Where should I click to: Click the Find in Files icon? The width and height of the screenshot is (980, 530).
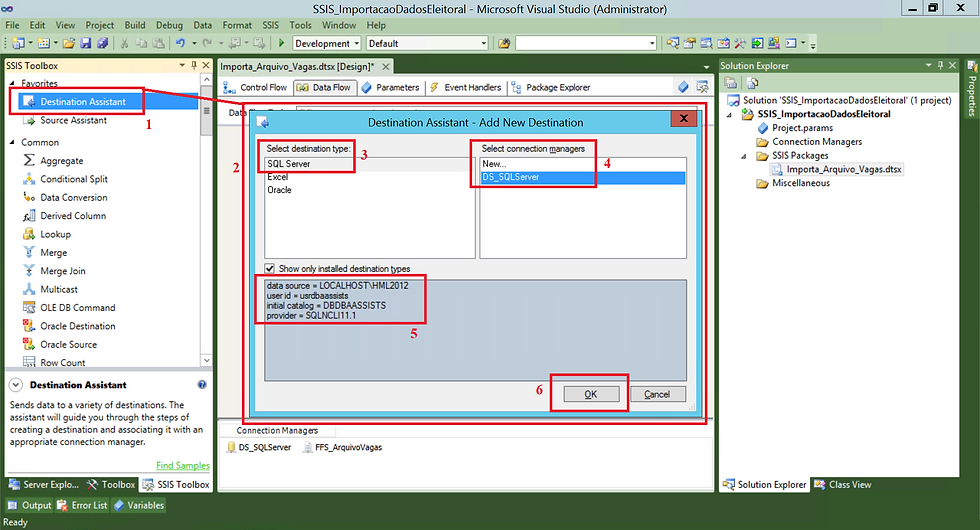(x=504, y=43)
